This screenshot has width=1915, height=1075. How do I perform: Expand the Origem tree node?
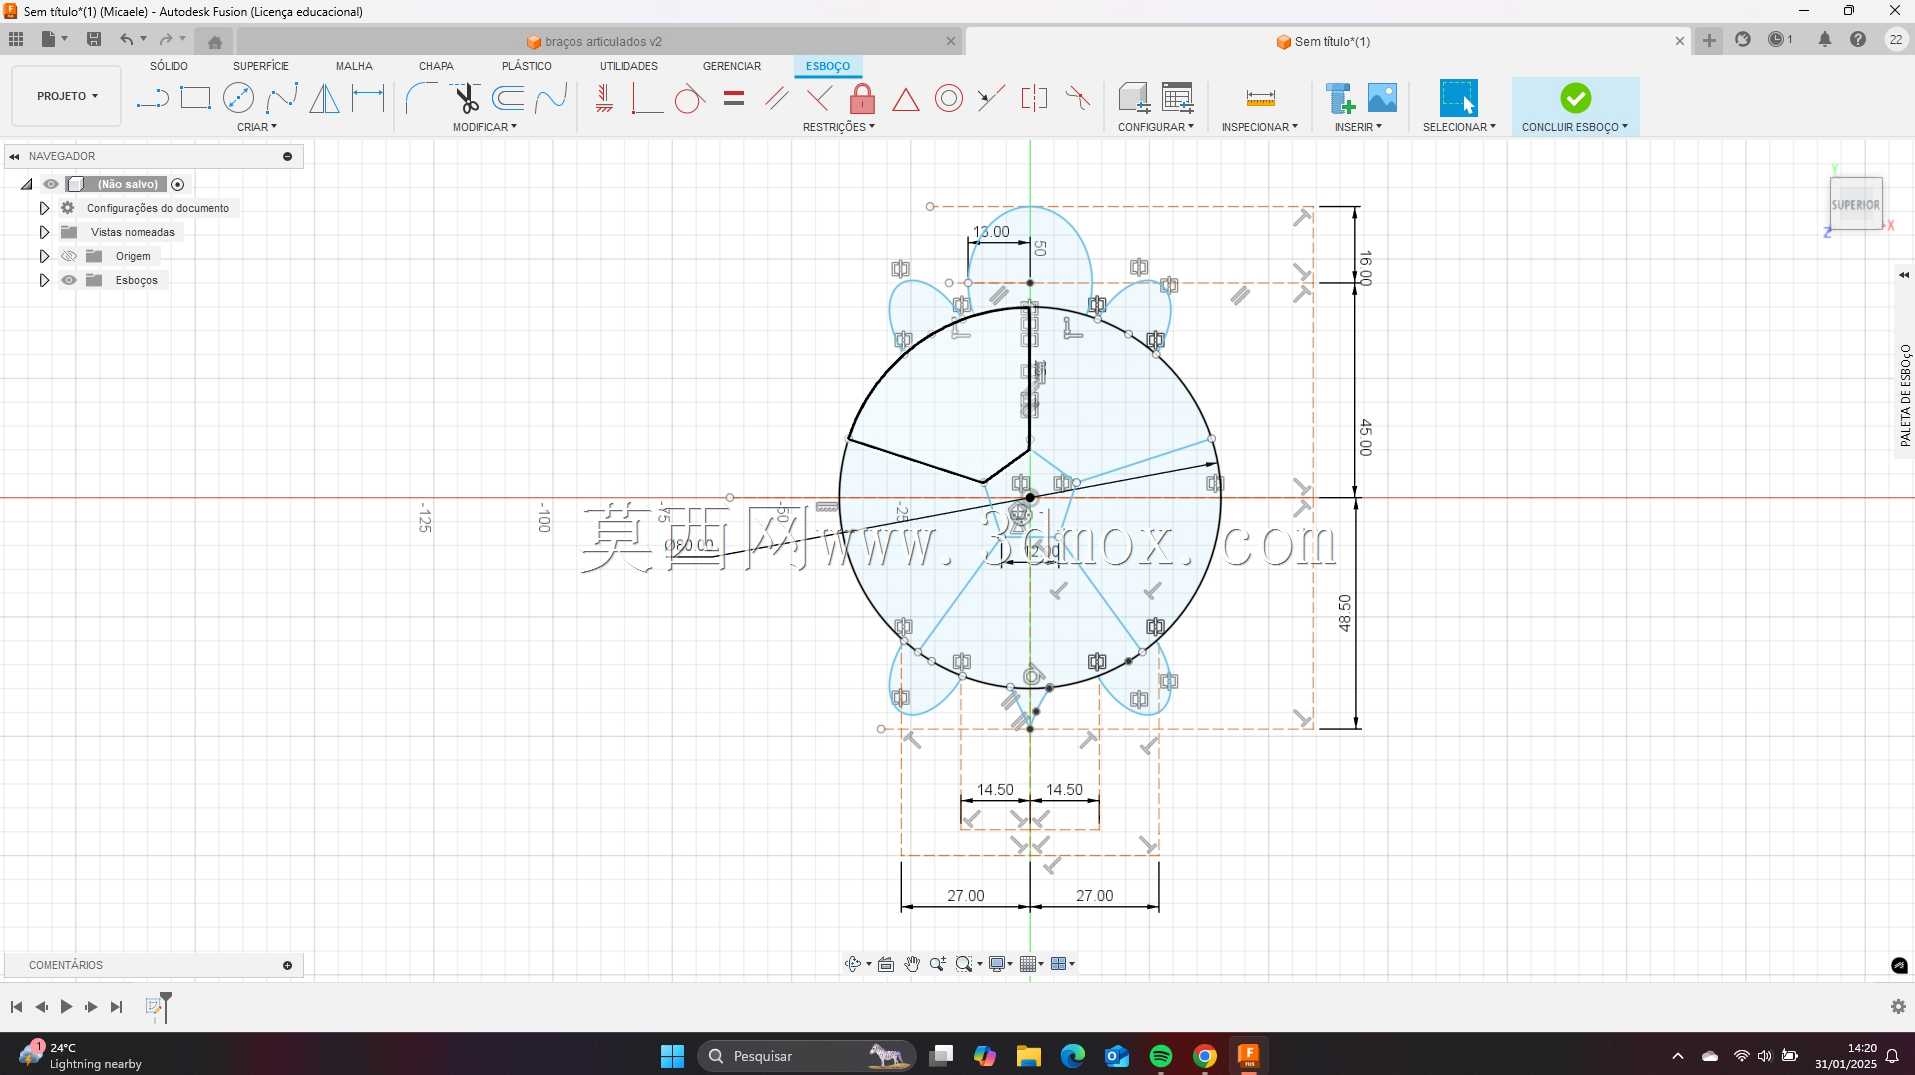pos(44,256)
